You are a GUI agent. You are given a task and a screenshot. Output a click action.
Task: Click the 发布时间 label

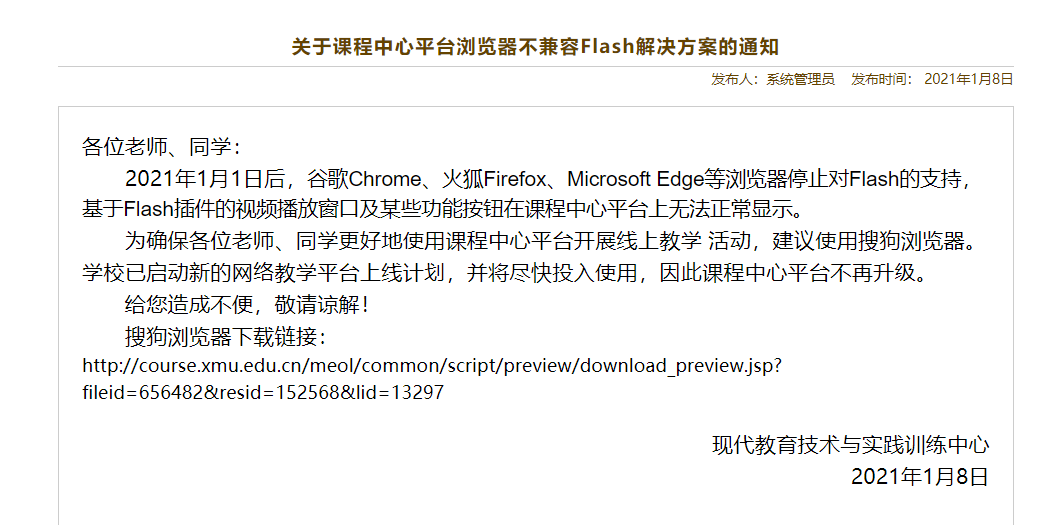878,79
